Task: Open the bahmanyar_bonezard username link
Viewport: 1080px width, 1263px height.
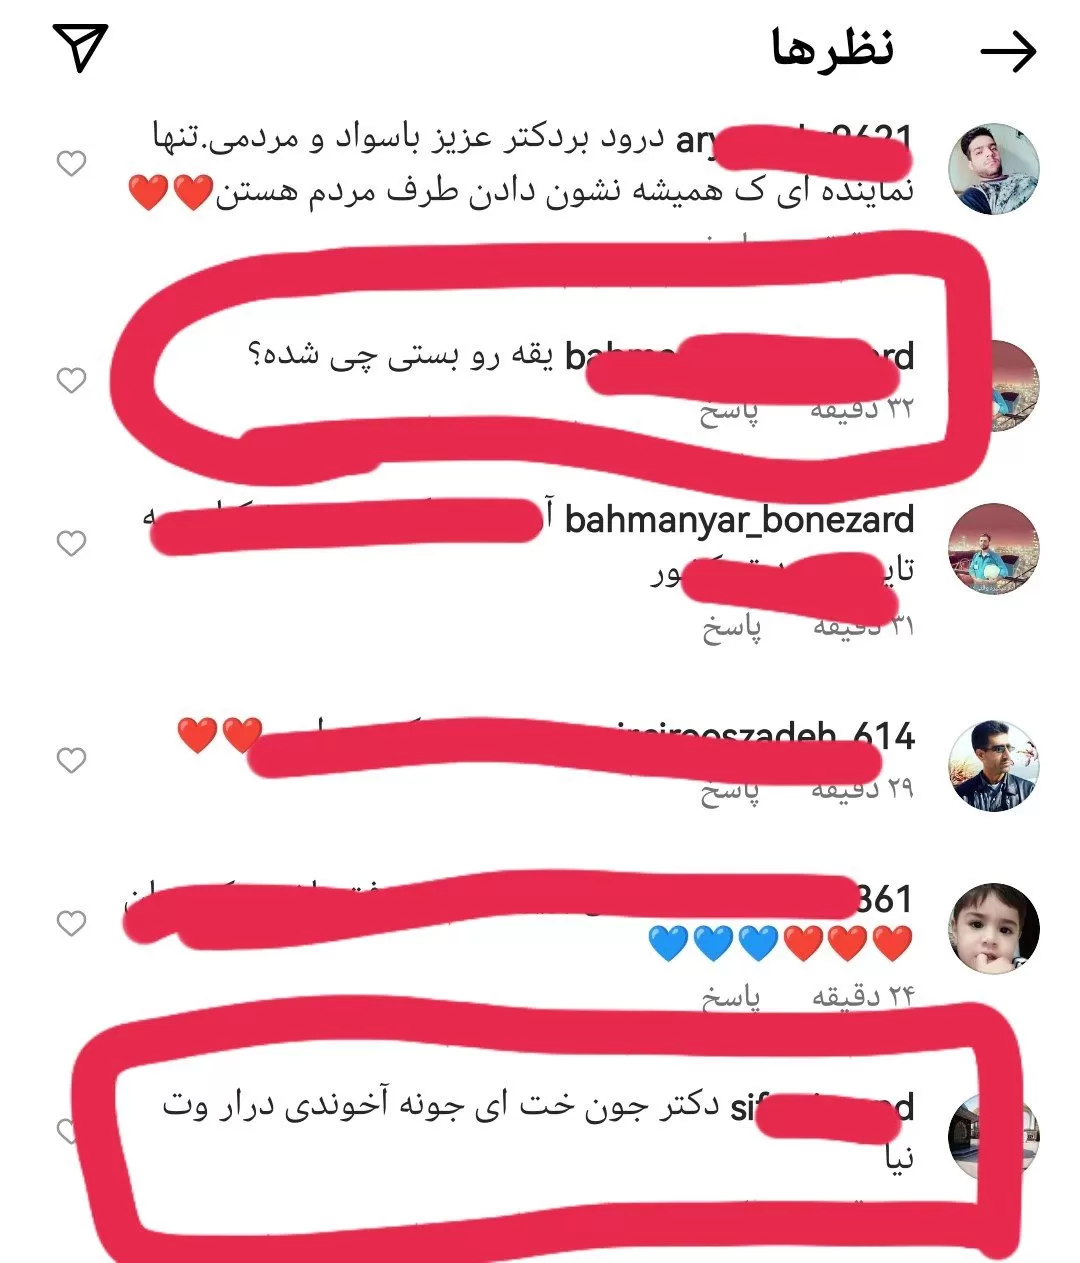Action: pyautogui.click(x=739, y=520)
